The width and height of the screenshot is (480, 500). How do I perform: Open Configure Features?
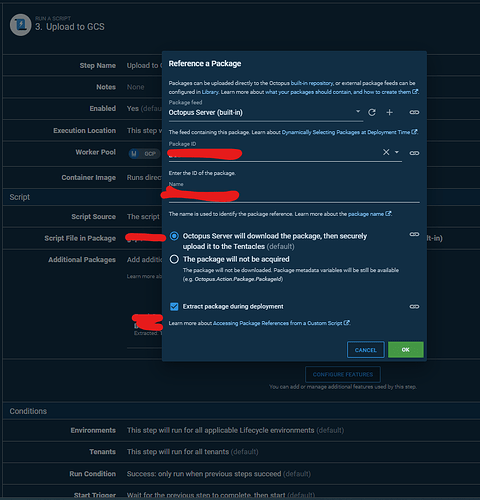pyautogui.click(x=343, y=375)
